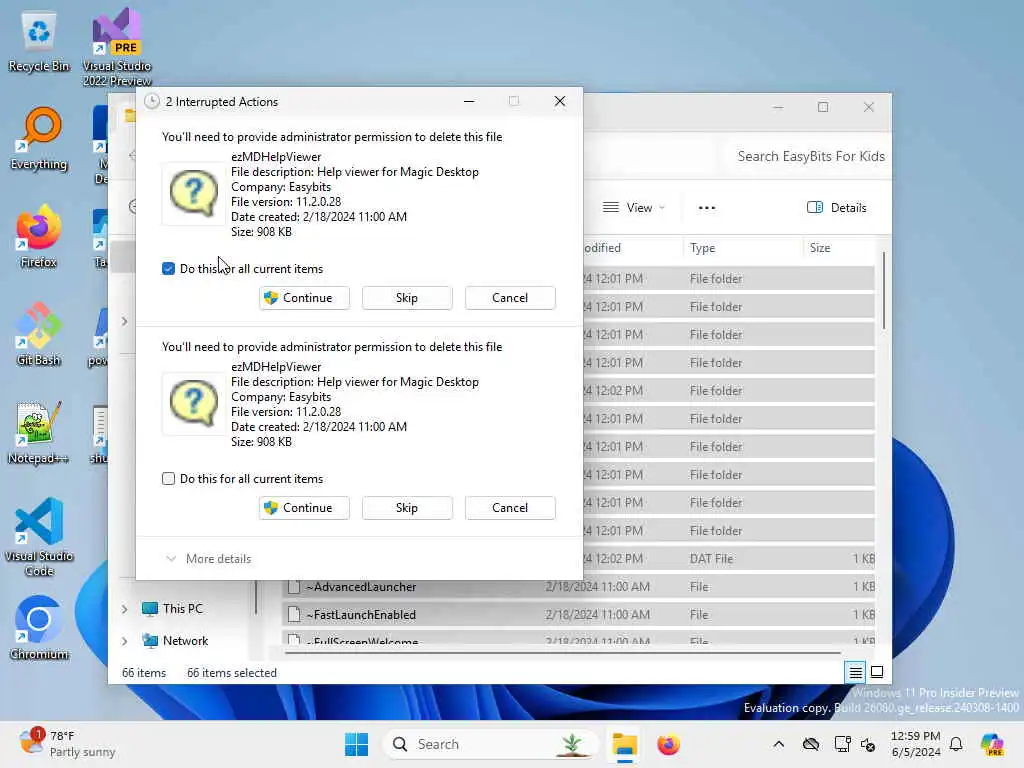Viewport: 1024px width, 768px height.
Task: Select the ~AdvancedLauncher file row
Action: point(580,586)
